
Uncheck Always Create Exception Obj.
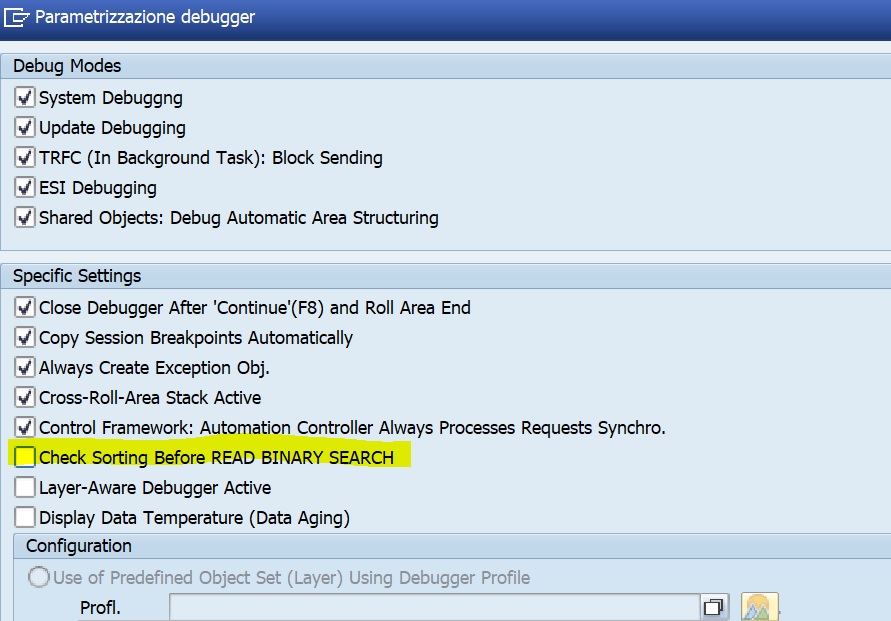click(23, 367)
